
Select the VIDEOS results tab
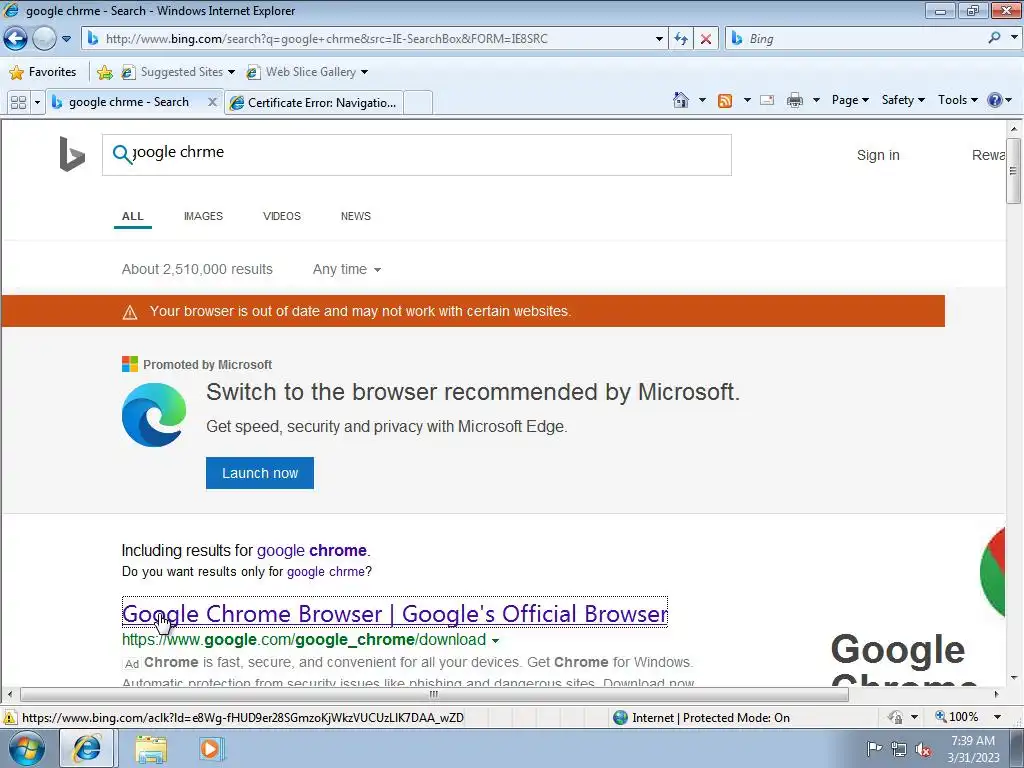pos(281,216)
